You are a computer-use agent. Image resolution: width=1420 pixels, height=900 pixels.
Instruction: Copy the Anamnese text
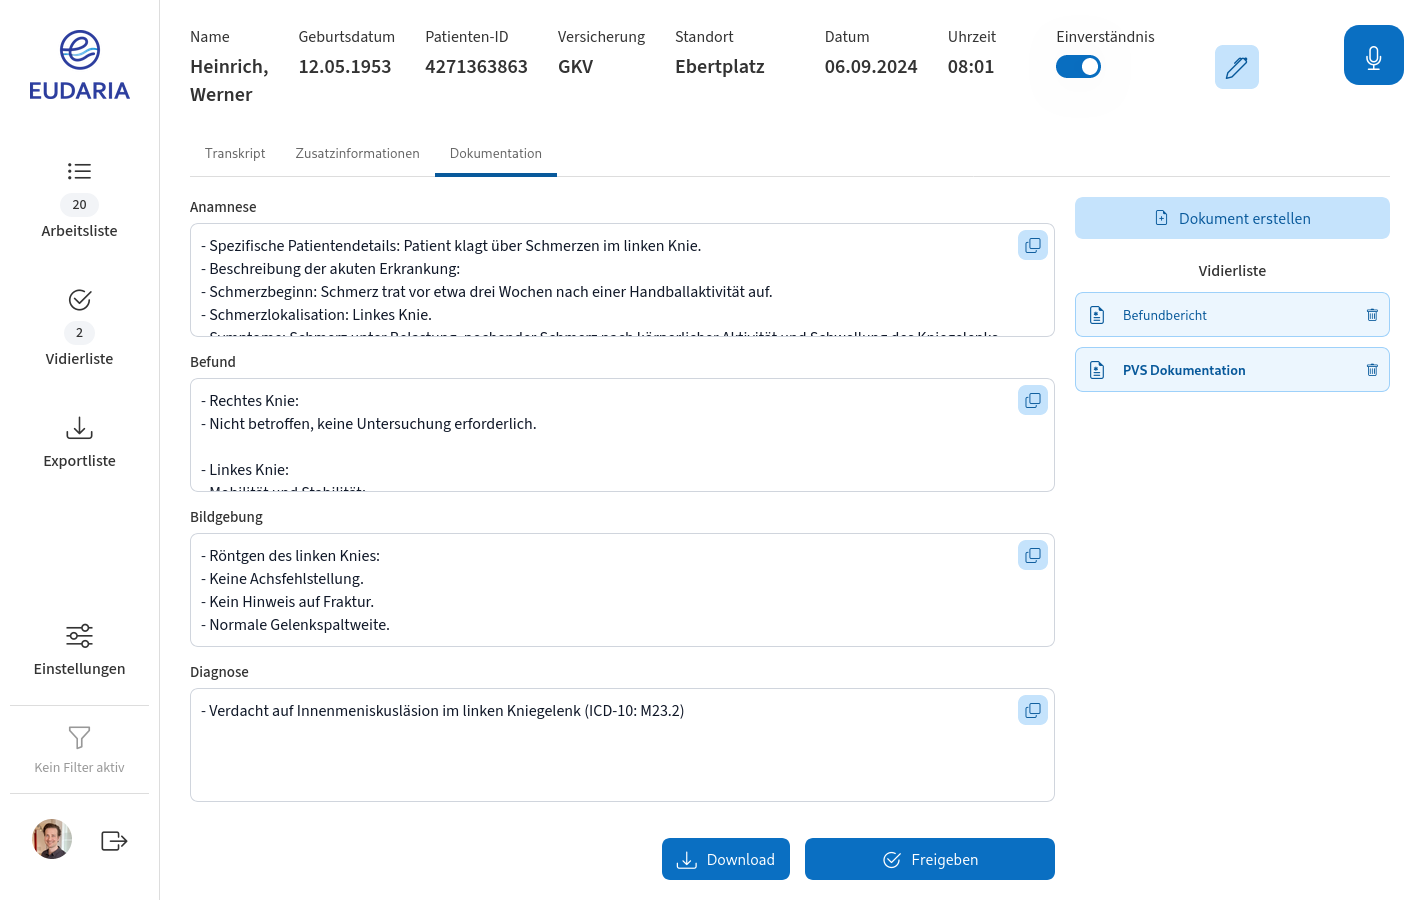click(1032, 245)
